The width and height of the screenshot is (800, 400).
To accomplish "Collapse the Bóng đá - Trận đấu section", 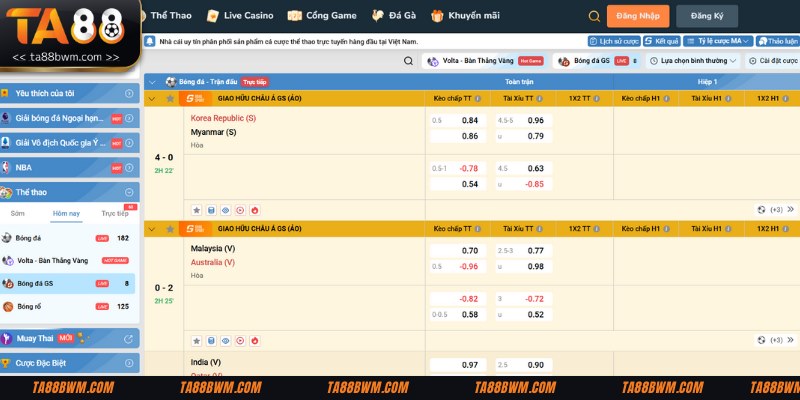I will [152, 82].
